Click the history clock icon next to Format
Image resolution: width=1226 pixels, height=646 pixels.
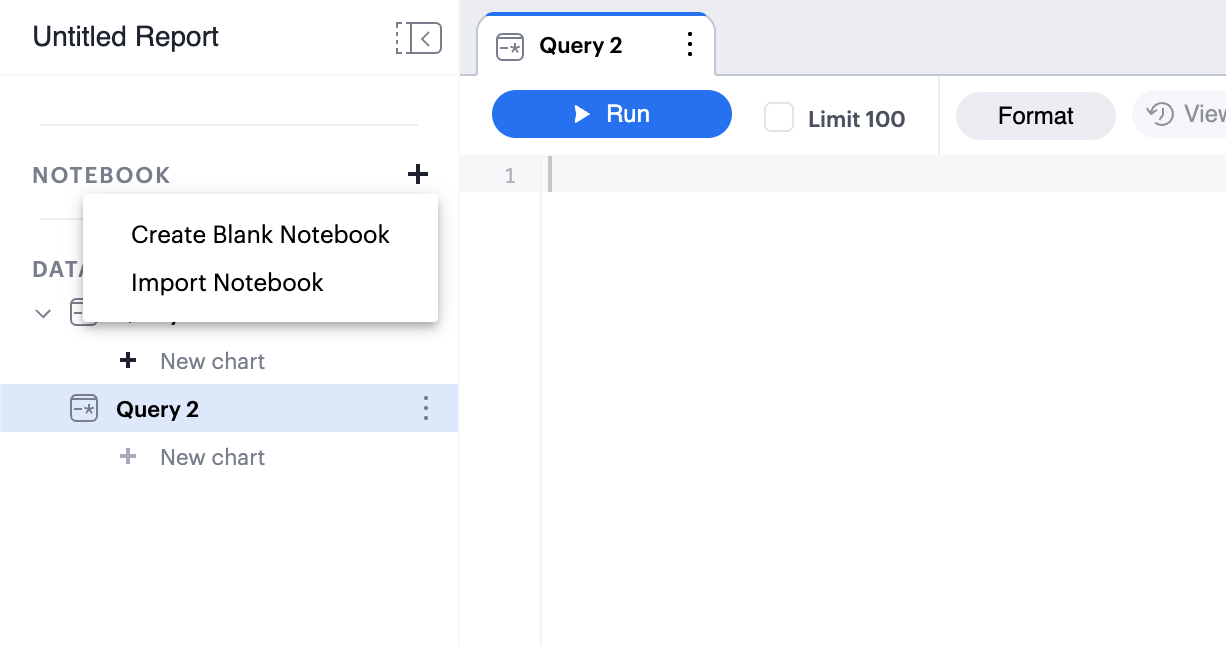[x=1161, y=115]
